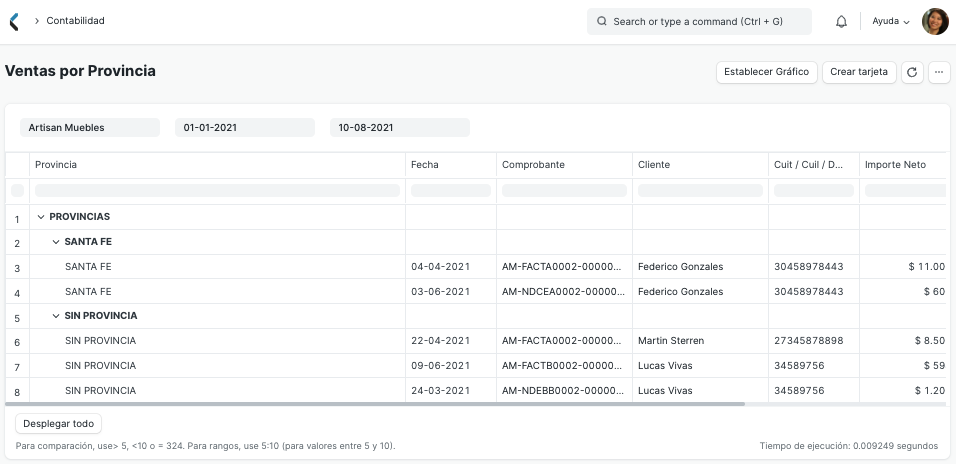Viewport: 956px width, 464px height.
Task: Click the AM-FACTB0002 comprobante cell
Action: coord(564,366)
